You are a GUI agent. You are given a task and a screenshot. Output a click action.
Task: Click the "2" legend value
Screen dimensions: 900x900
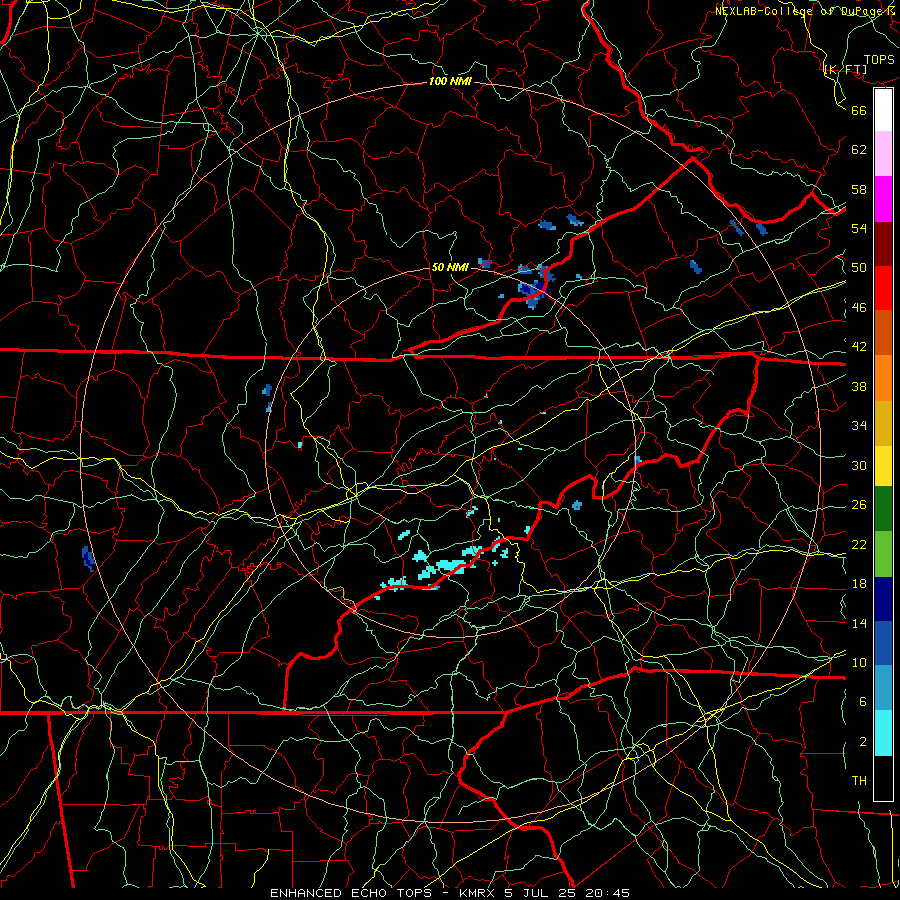pyautogui.click(x=862, y=742)
